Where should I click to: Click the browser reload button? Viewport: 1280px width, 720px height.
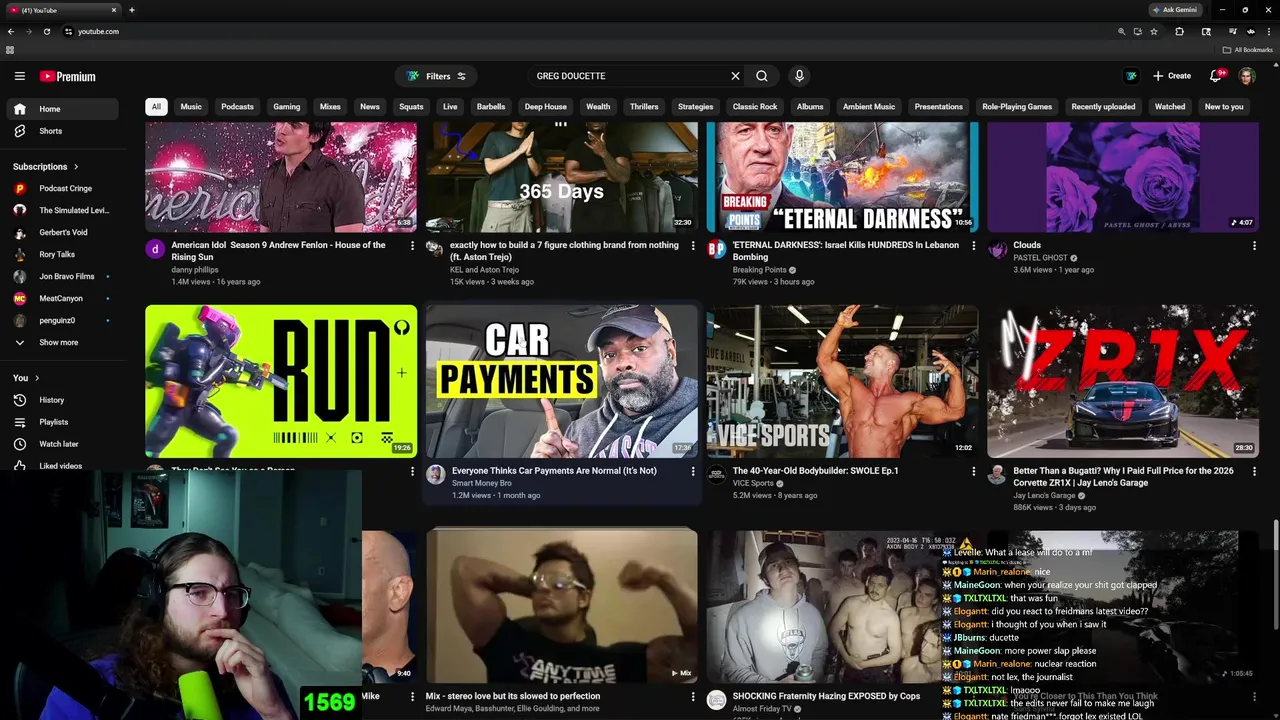point(47,32)
